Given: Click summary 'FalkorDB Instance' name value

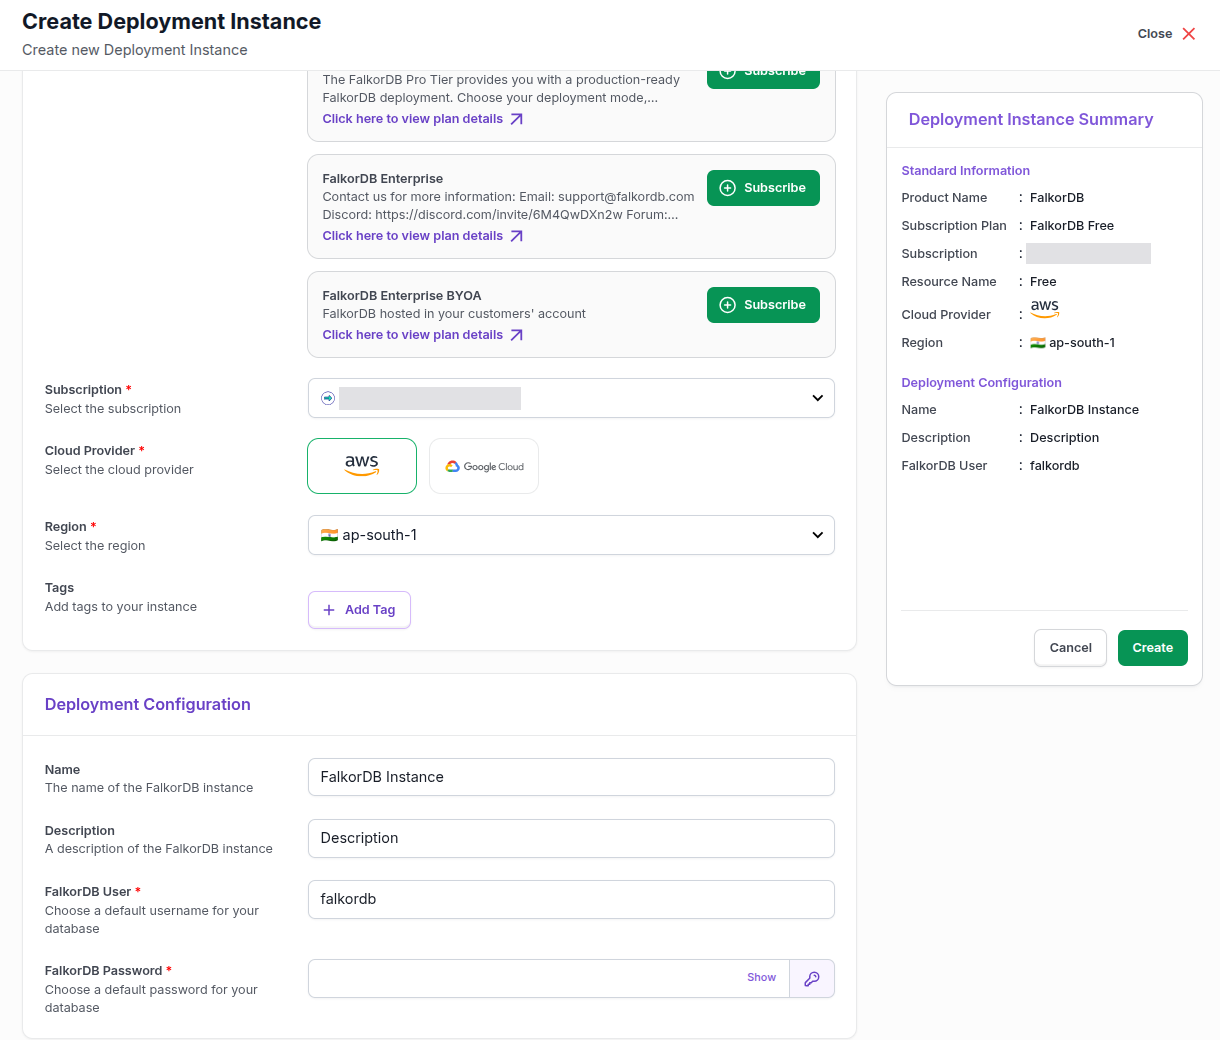Looking at the screenshot, I should [x=1084, y=410].
